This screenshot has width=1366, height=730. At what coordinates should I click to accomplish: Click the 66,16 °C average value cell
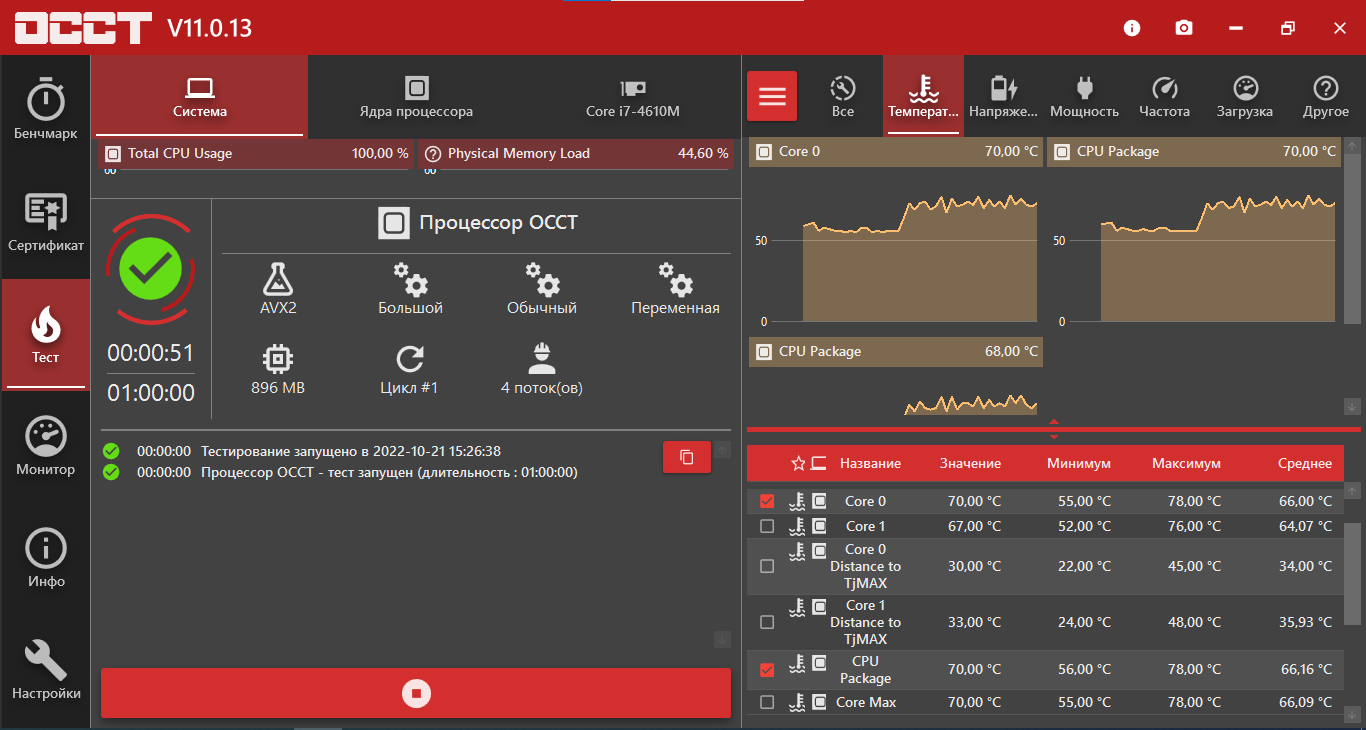[1304, 670]
